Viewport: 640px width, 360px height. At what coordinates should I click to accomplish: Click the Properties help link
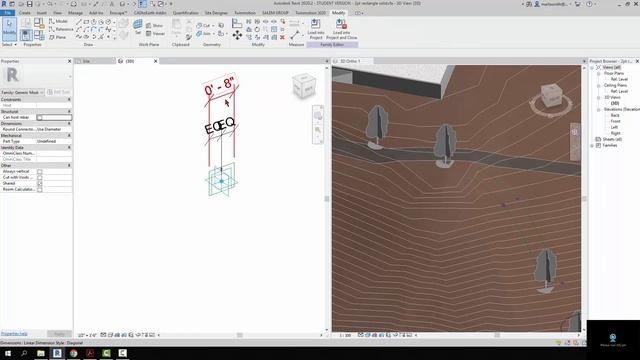(14, 334)
